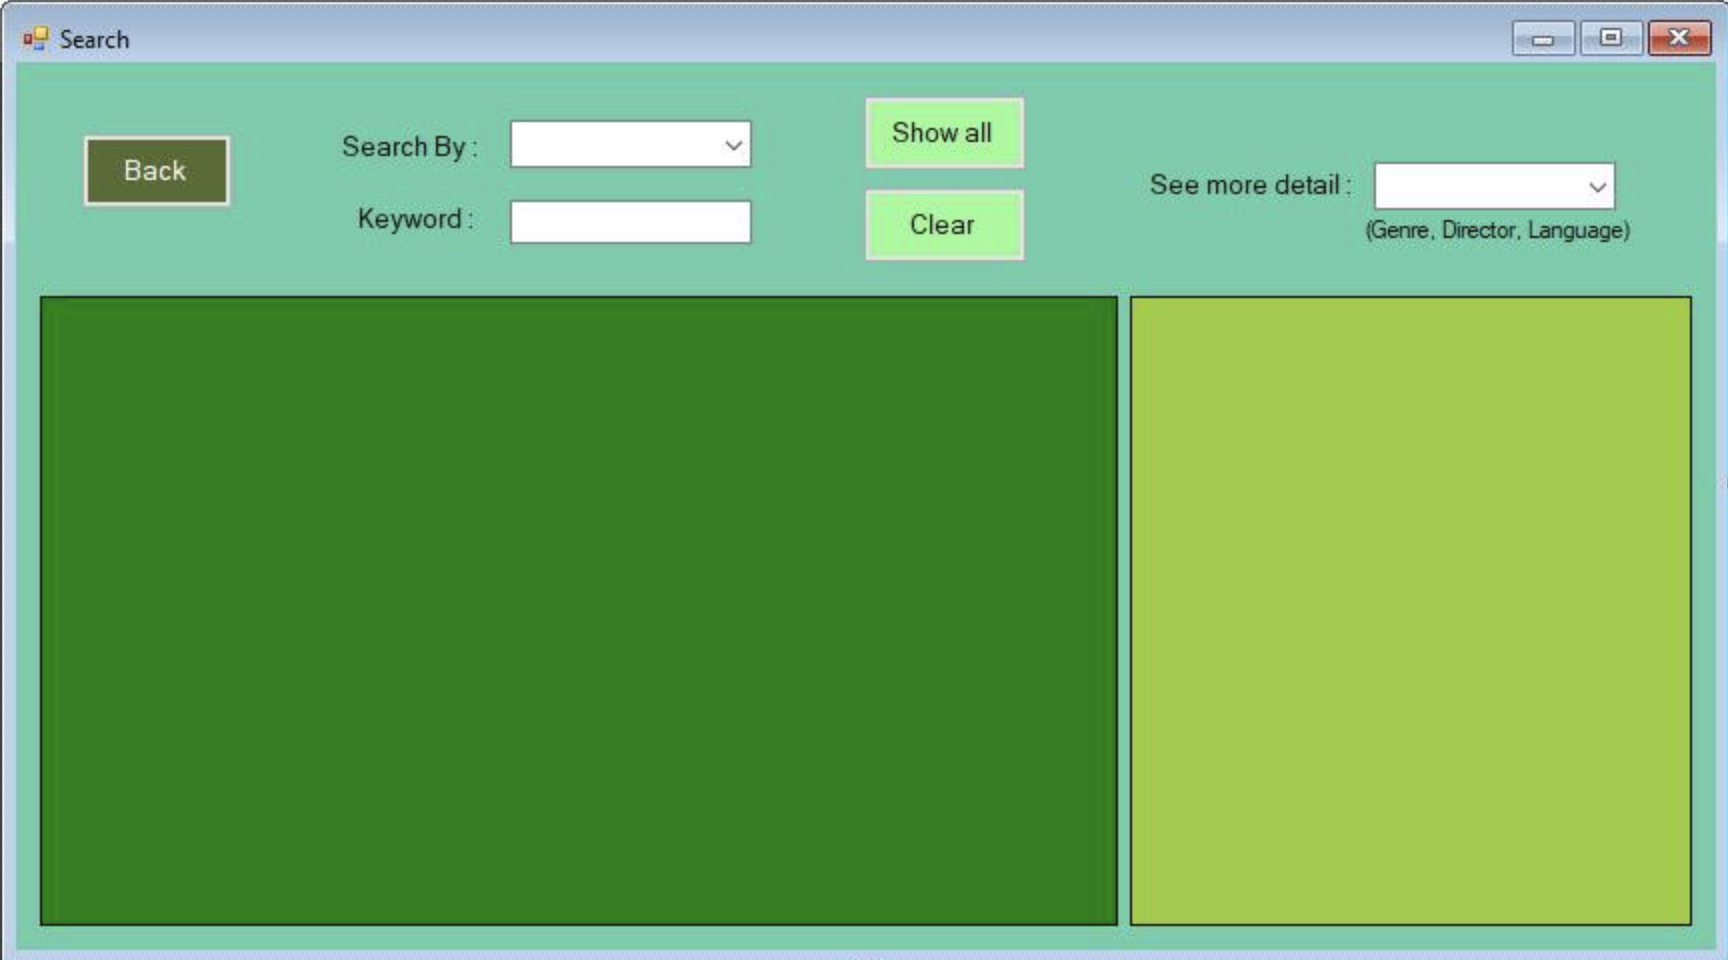Maximize the Search window
Viewport: 1728px width, 960px height.
[1610, 39]
